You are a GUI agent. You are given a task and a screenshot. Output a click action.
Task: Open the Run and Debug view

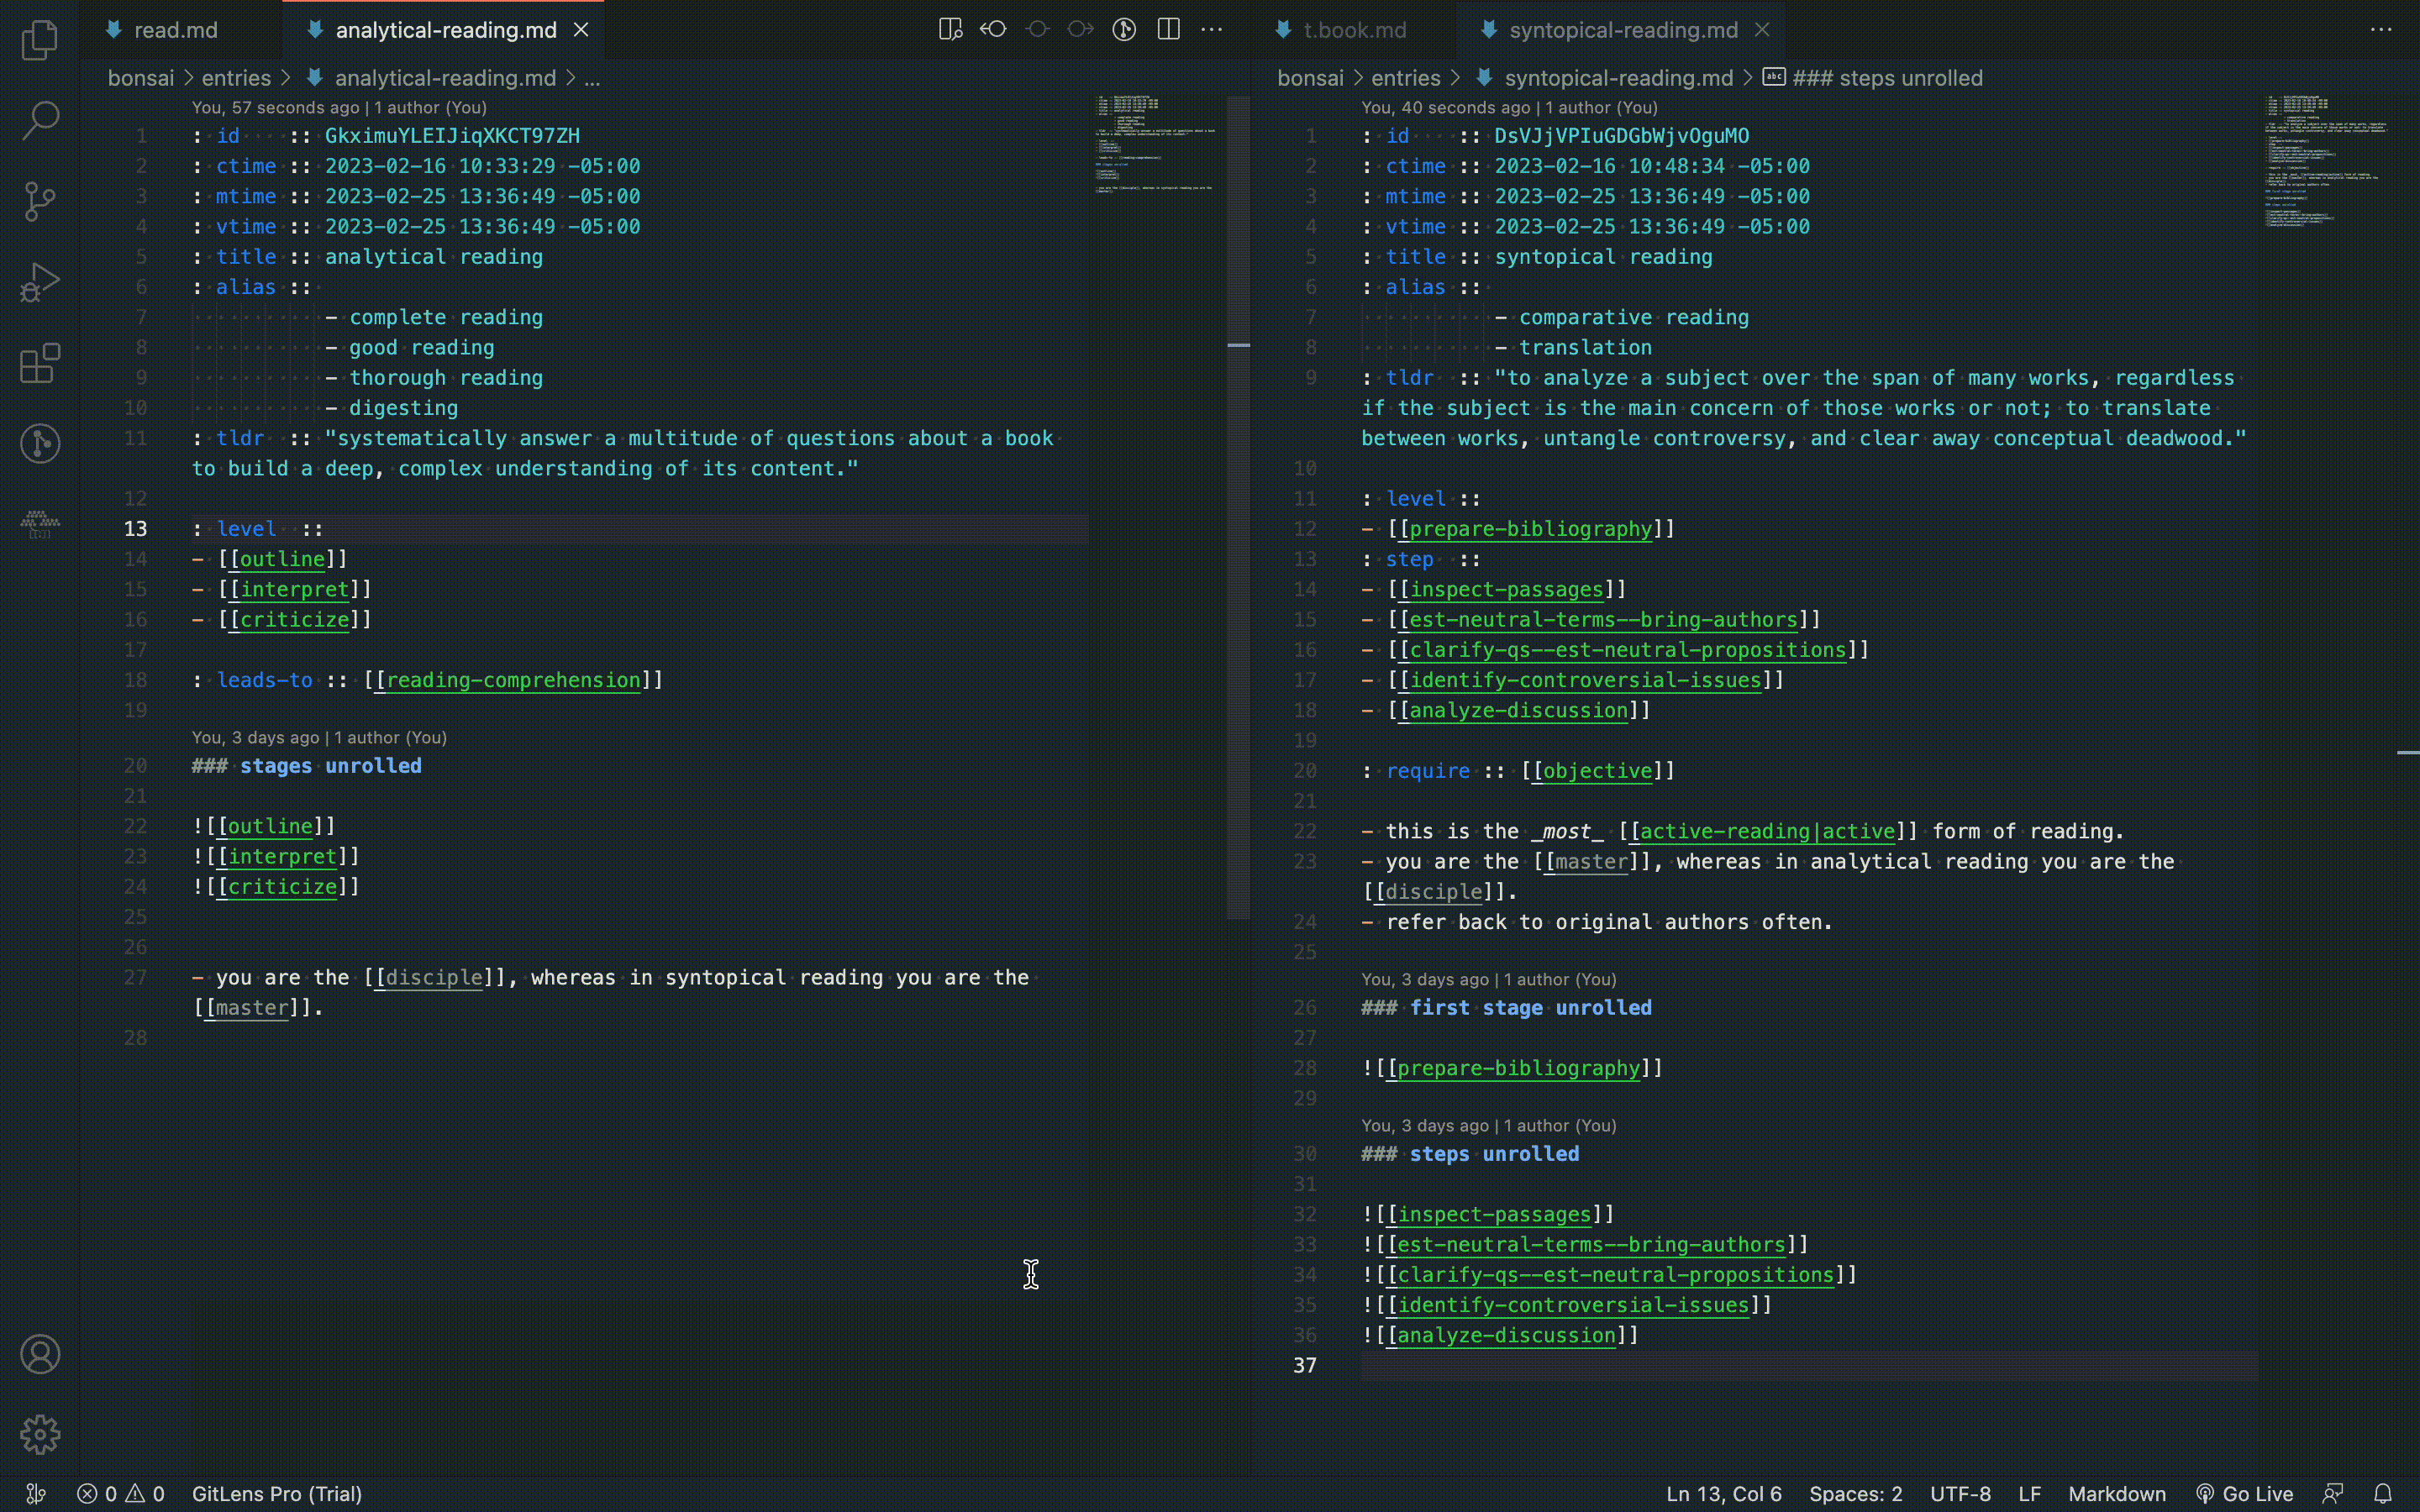click(40, 282)
